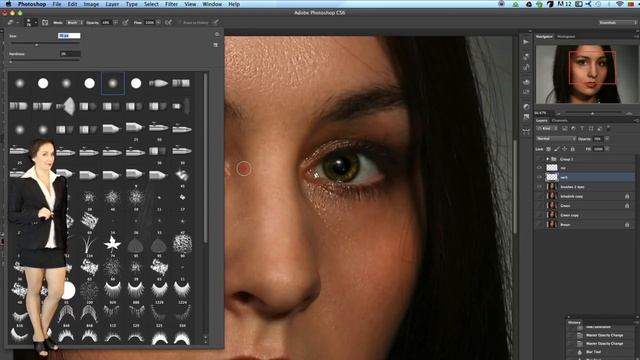Select the fan-shaped flat brush preset
The image size is (640, 360).
(x=66, y=106)
